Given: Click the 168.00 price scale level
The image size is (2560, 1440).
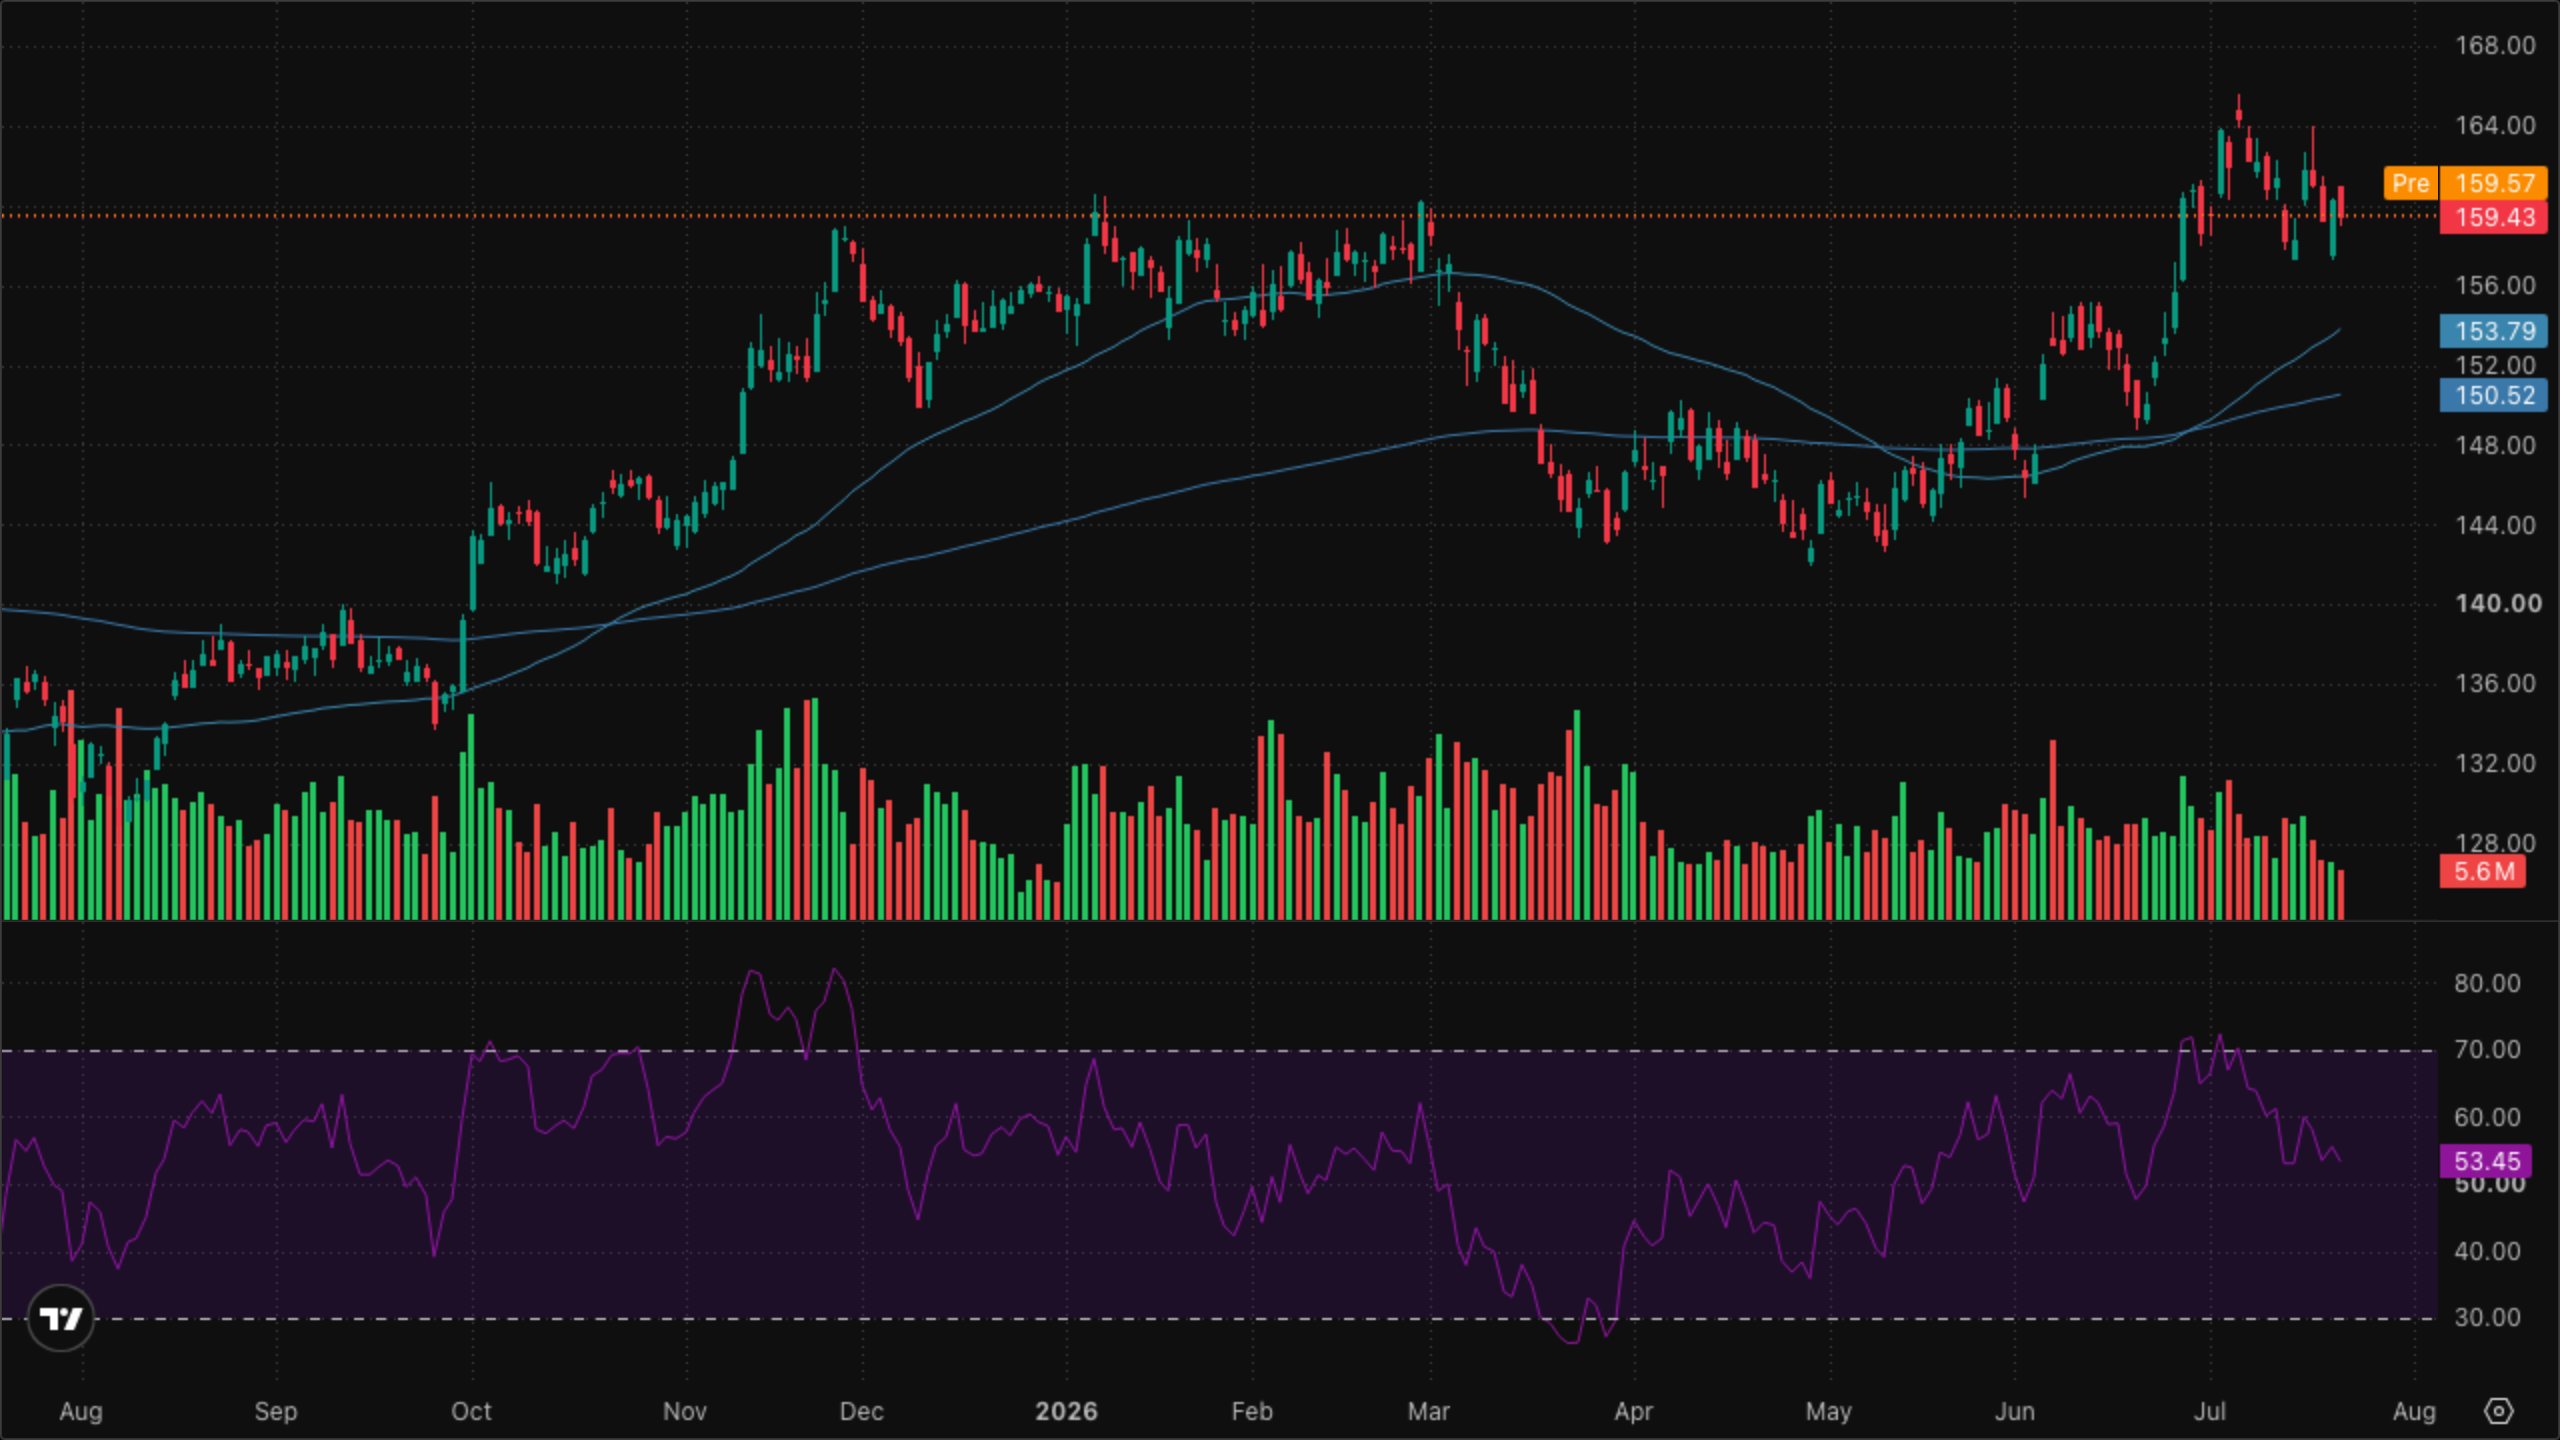Looking at the screenshot, I should [x=2495, y=46].
